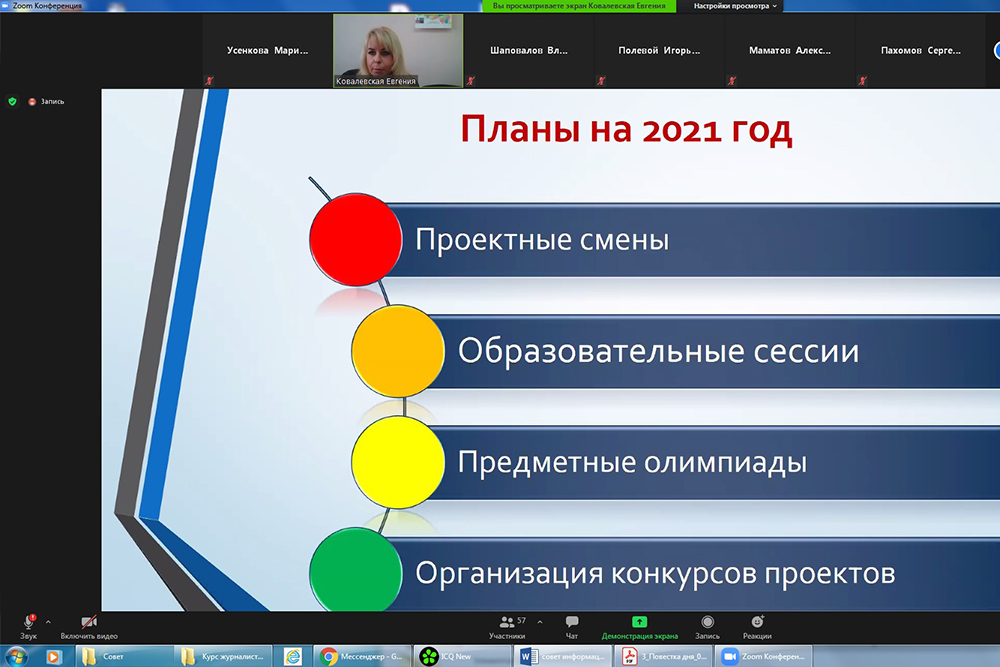This screenshot has width=1000, height=667.
Task: Select participant tile Шаповалов Вл...
Action: (529, 50)
